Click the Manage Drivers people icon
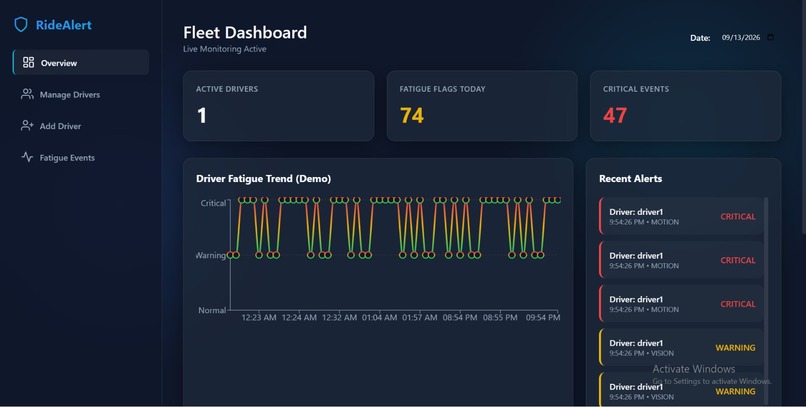Image resolution: width=806 pixels, height=407 pixels. click(27, 94)
